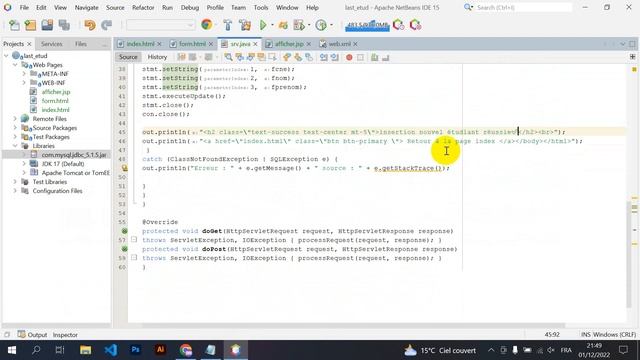Image resolution: width=640 pixels, height=360 pixels.
Task: Open the Run Project dropdown arrow
Action: [272, 25]
